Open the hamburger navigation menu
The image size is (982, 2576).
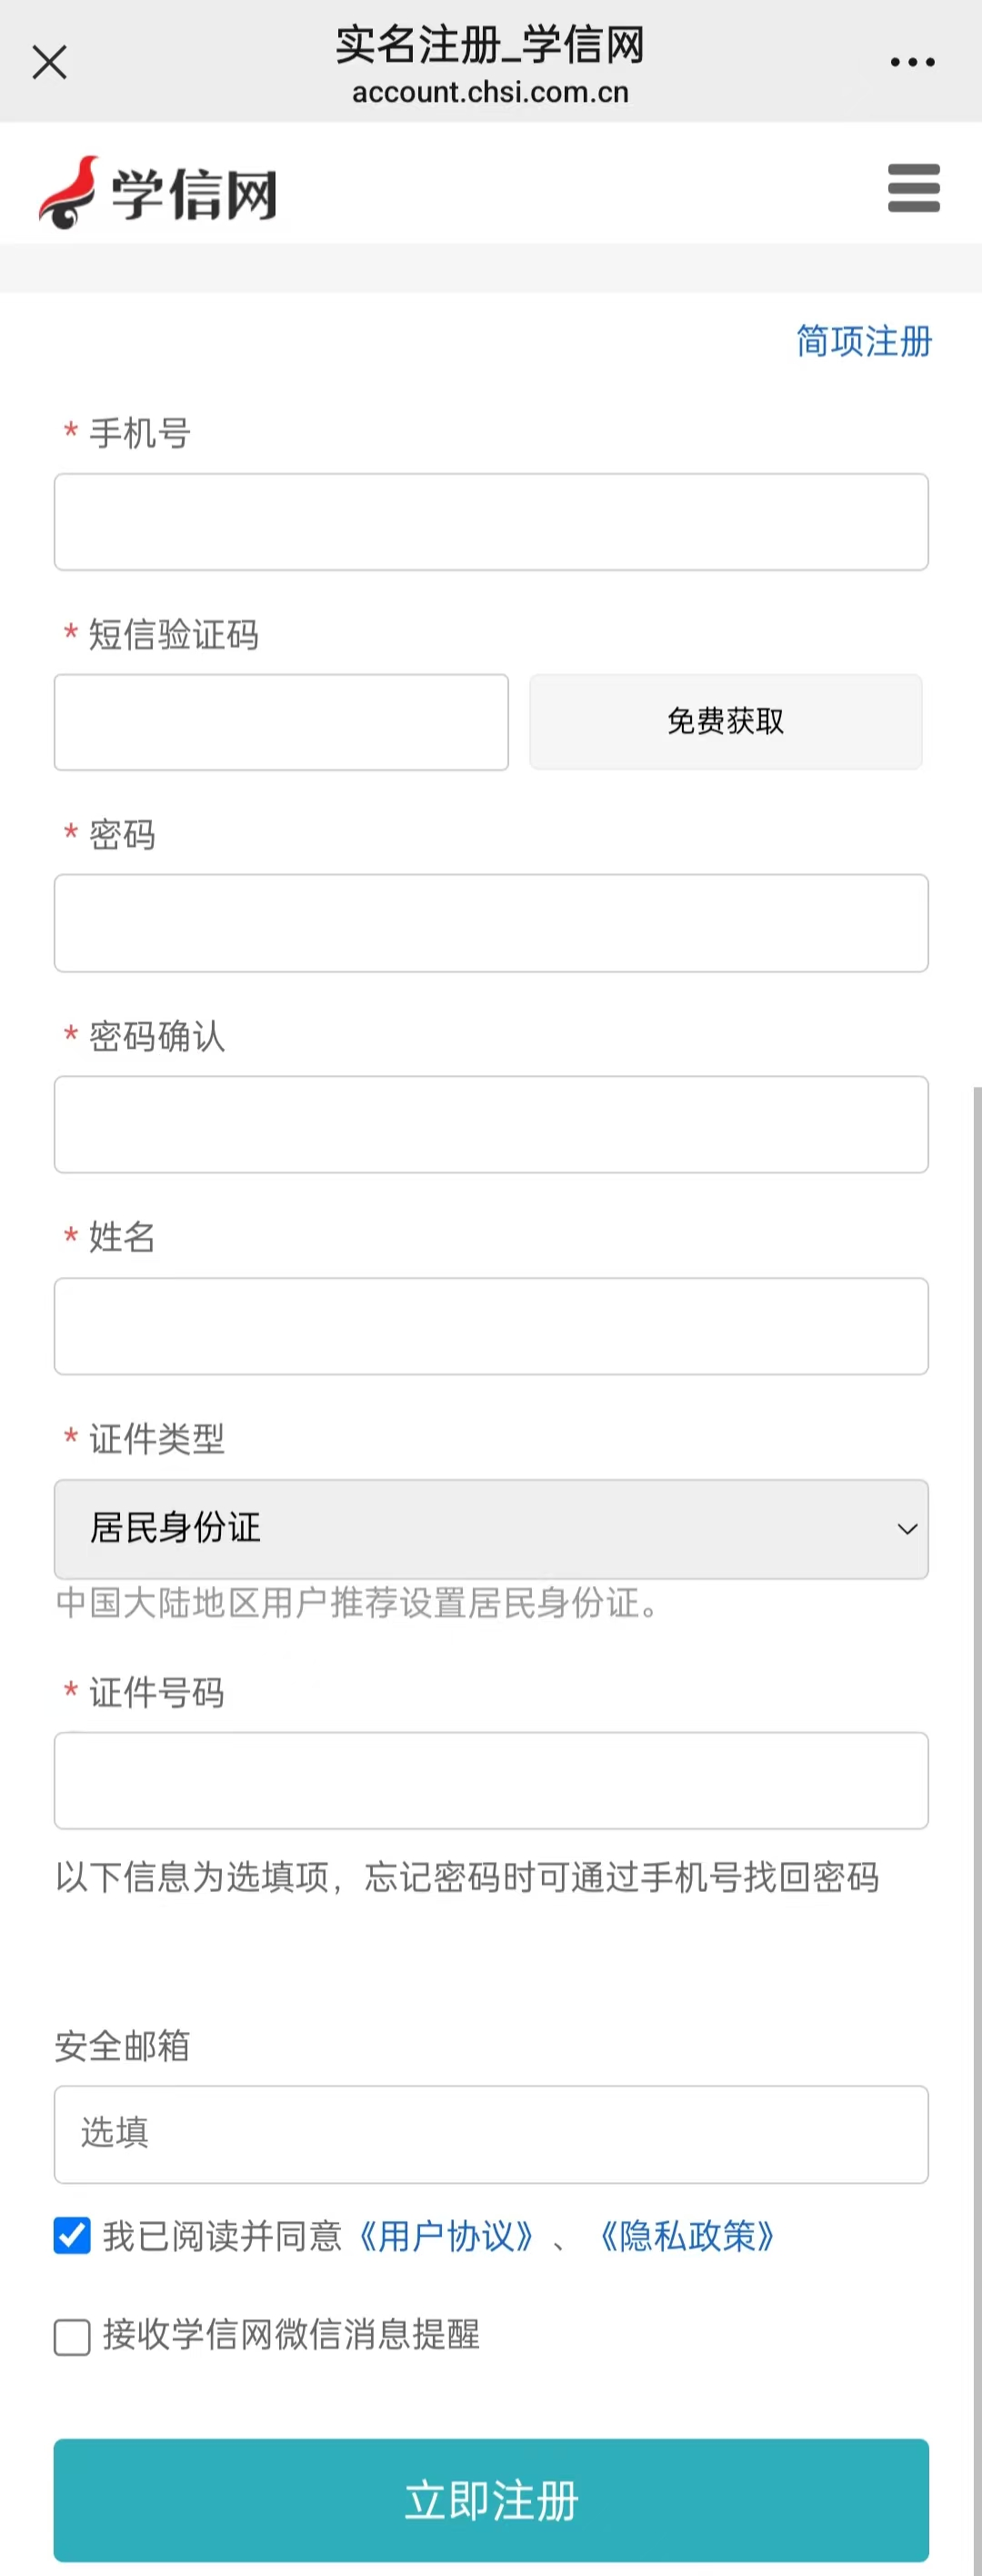pyautogui.click(x=913, y=188)
